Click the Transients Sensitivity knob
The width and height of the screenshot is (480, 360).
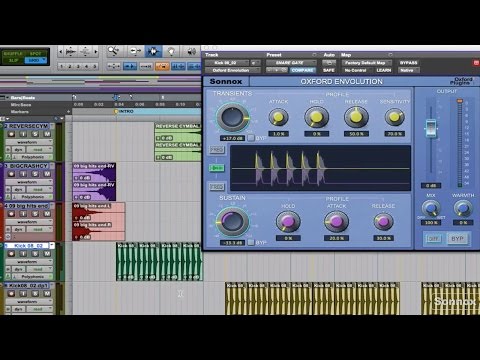click(395, 117)
